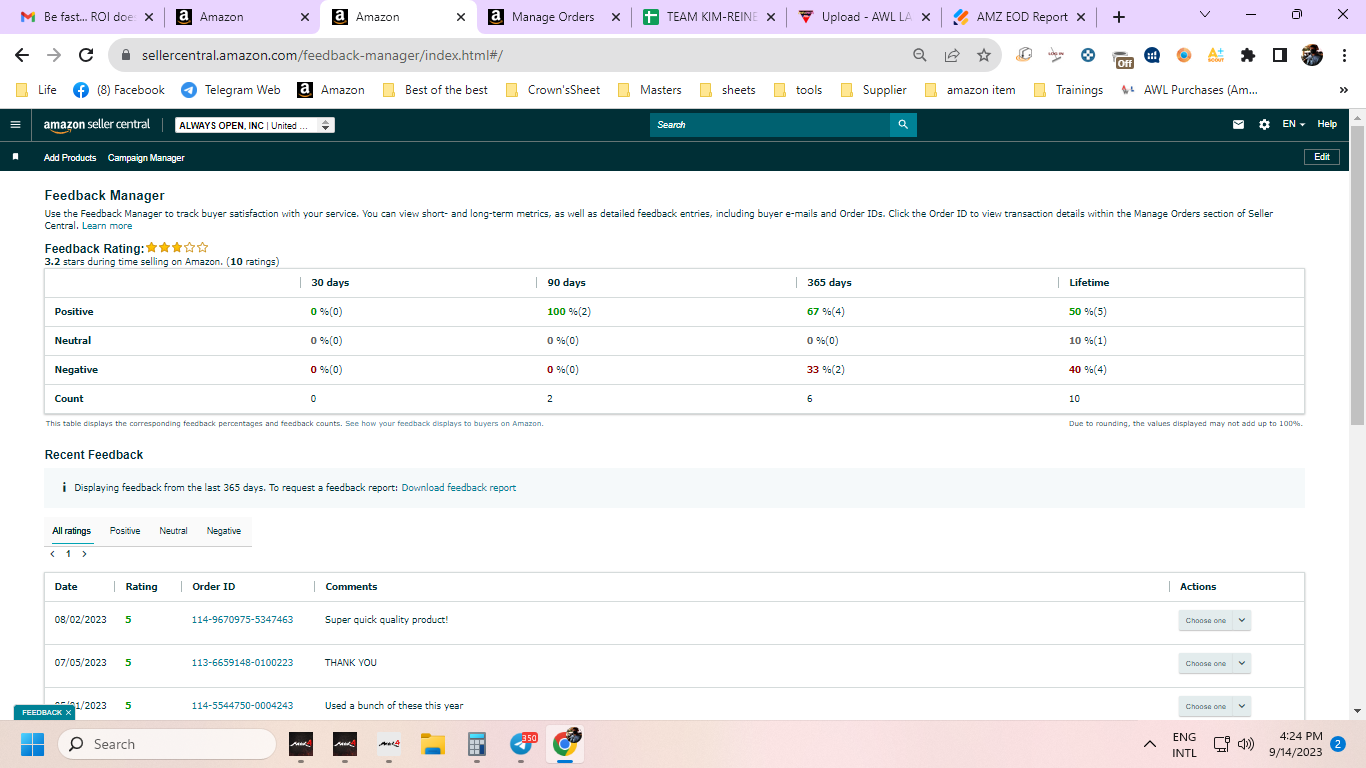Screen dimensions: 1366x768
Task: Open the Chrome three-dot menu
Action: tap(1344, 55)
